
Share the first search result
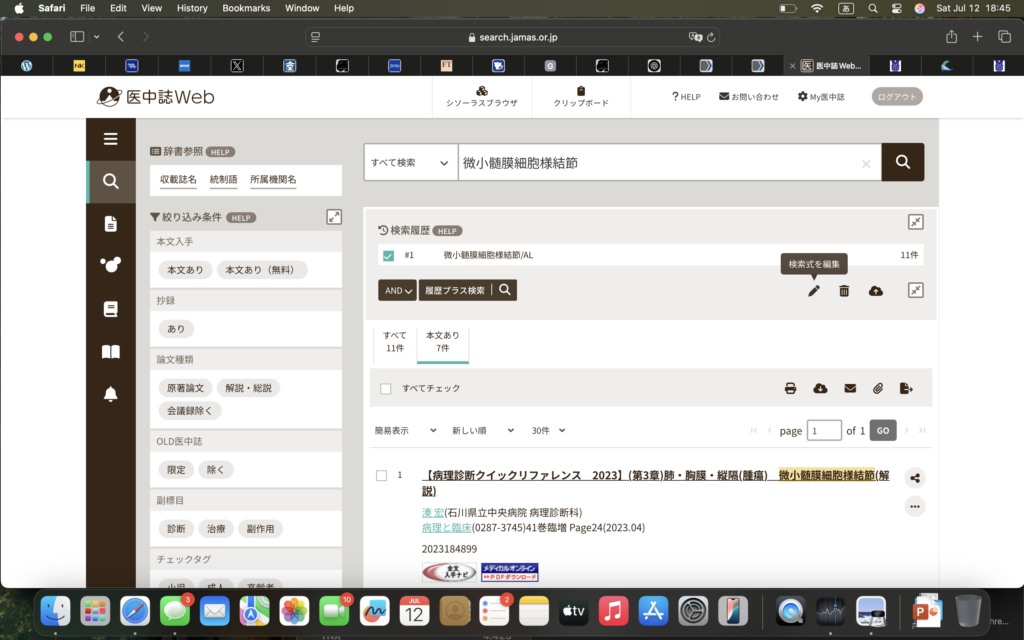(915, 478)
